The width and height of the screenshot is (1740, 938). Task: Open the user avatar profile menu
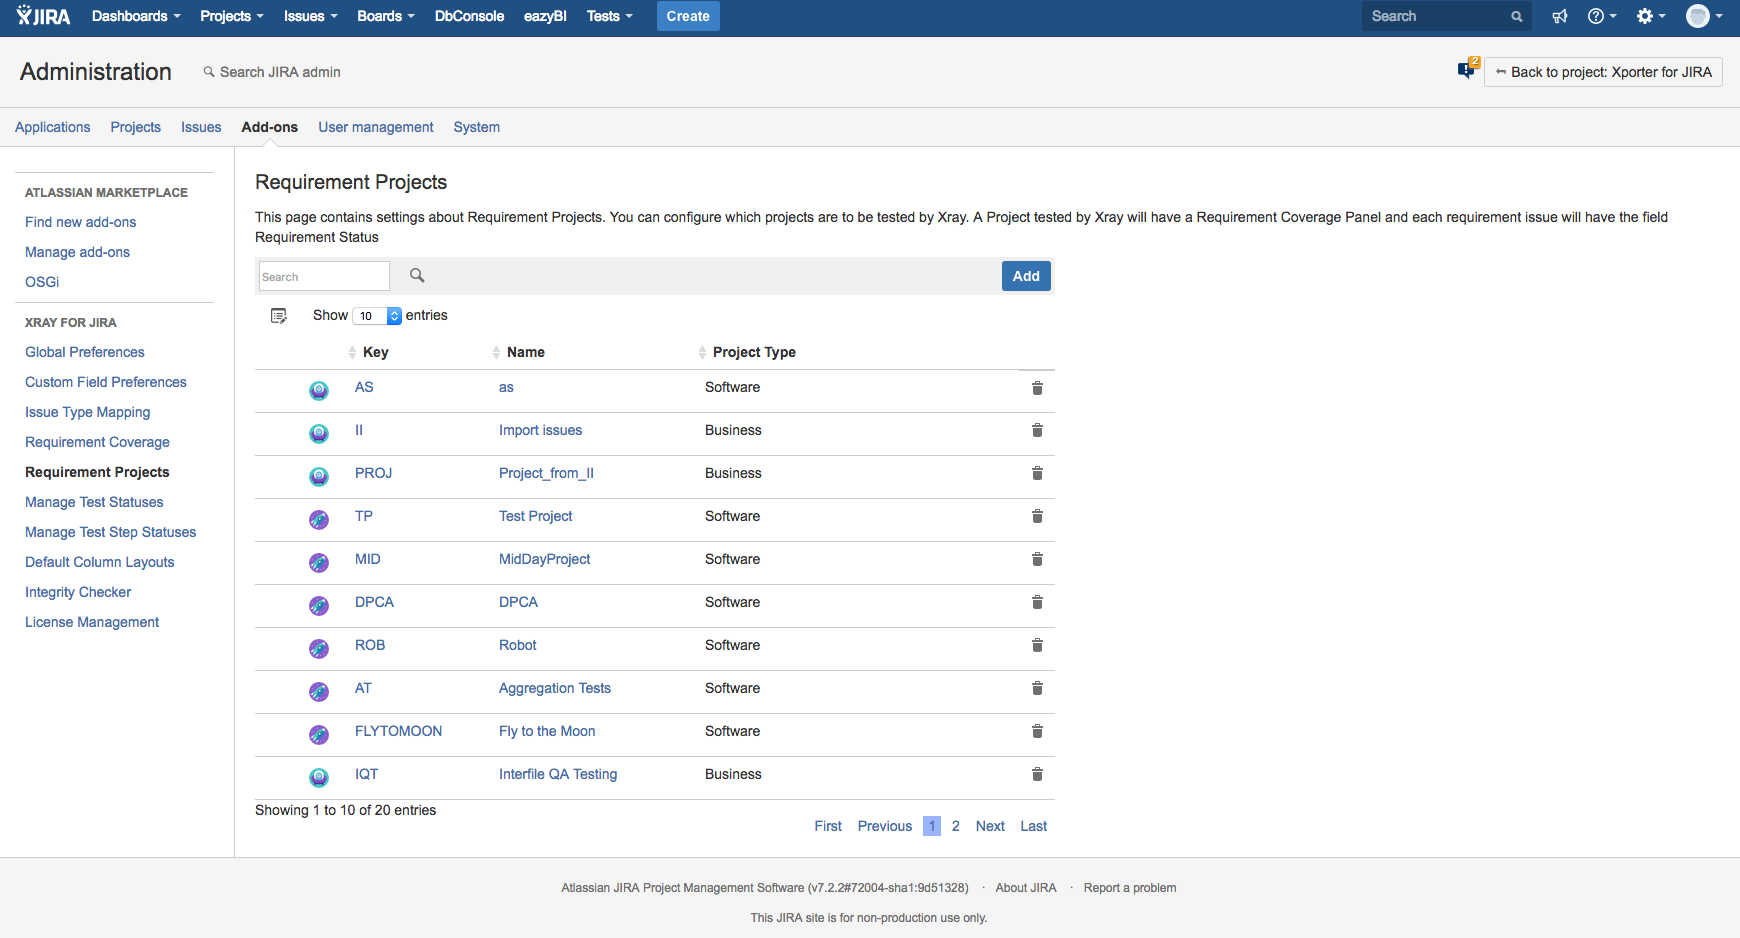(1704, 16)
